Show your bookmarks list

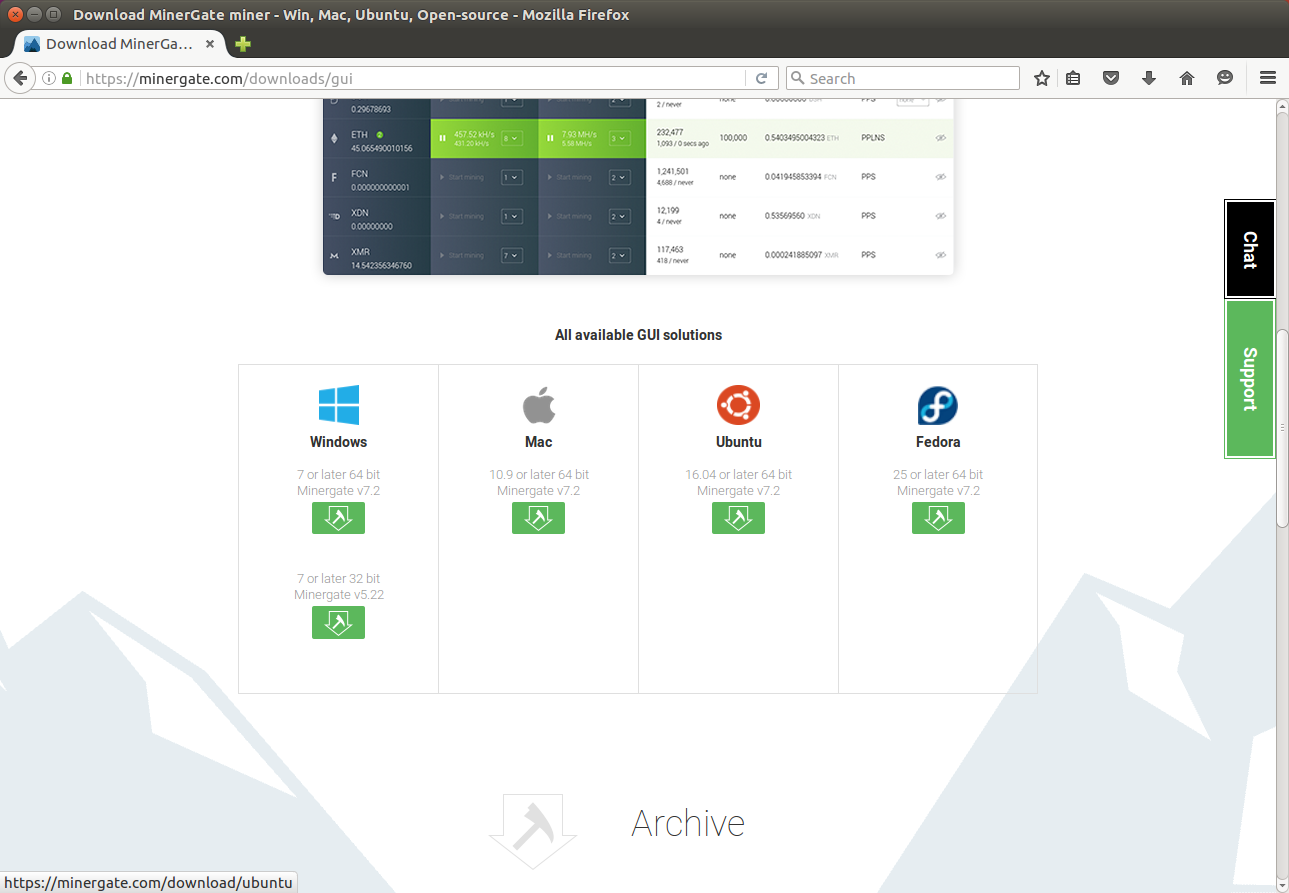pos(1073,78)
